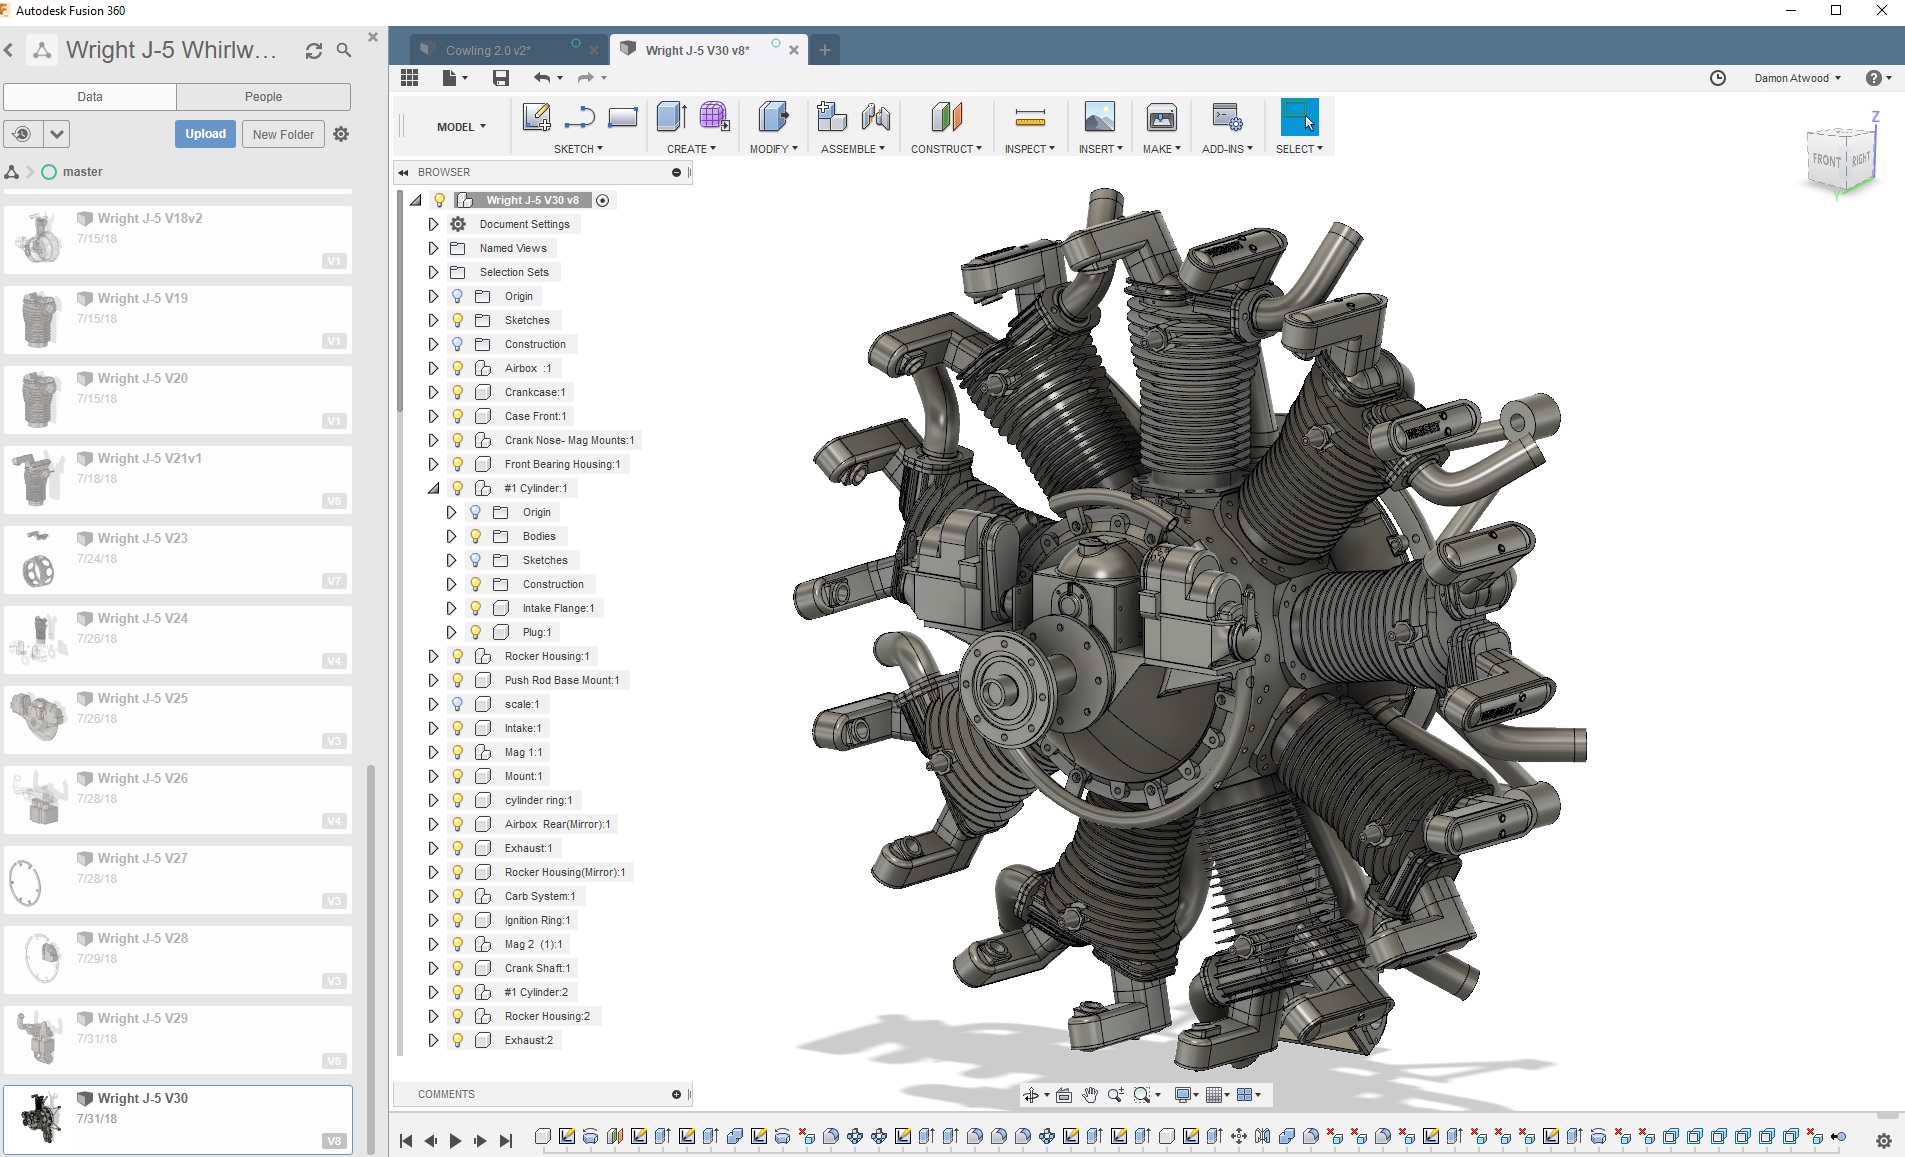Select the Construct plane icon
Viewport: 1905px width, 1157px height.
(946, 118)
